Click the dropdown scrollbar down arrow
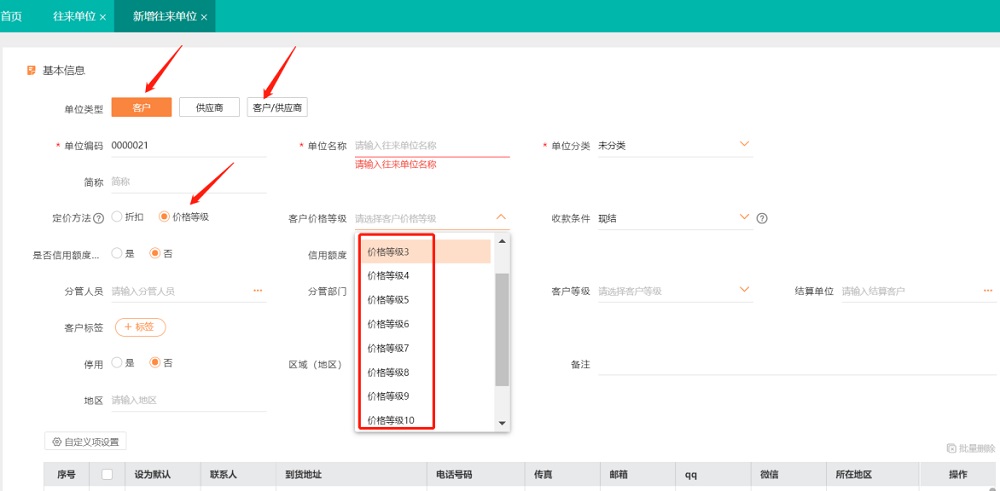The image size is (1000, 491). 502,423
